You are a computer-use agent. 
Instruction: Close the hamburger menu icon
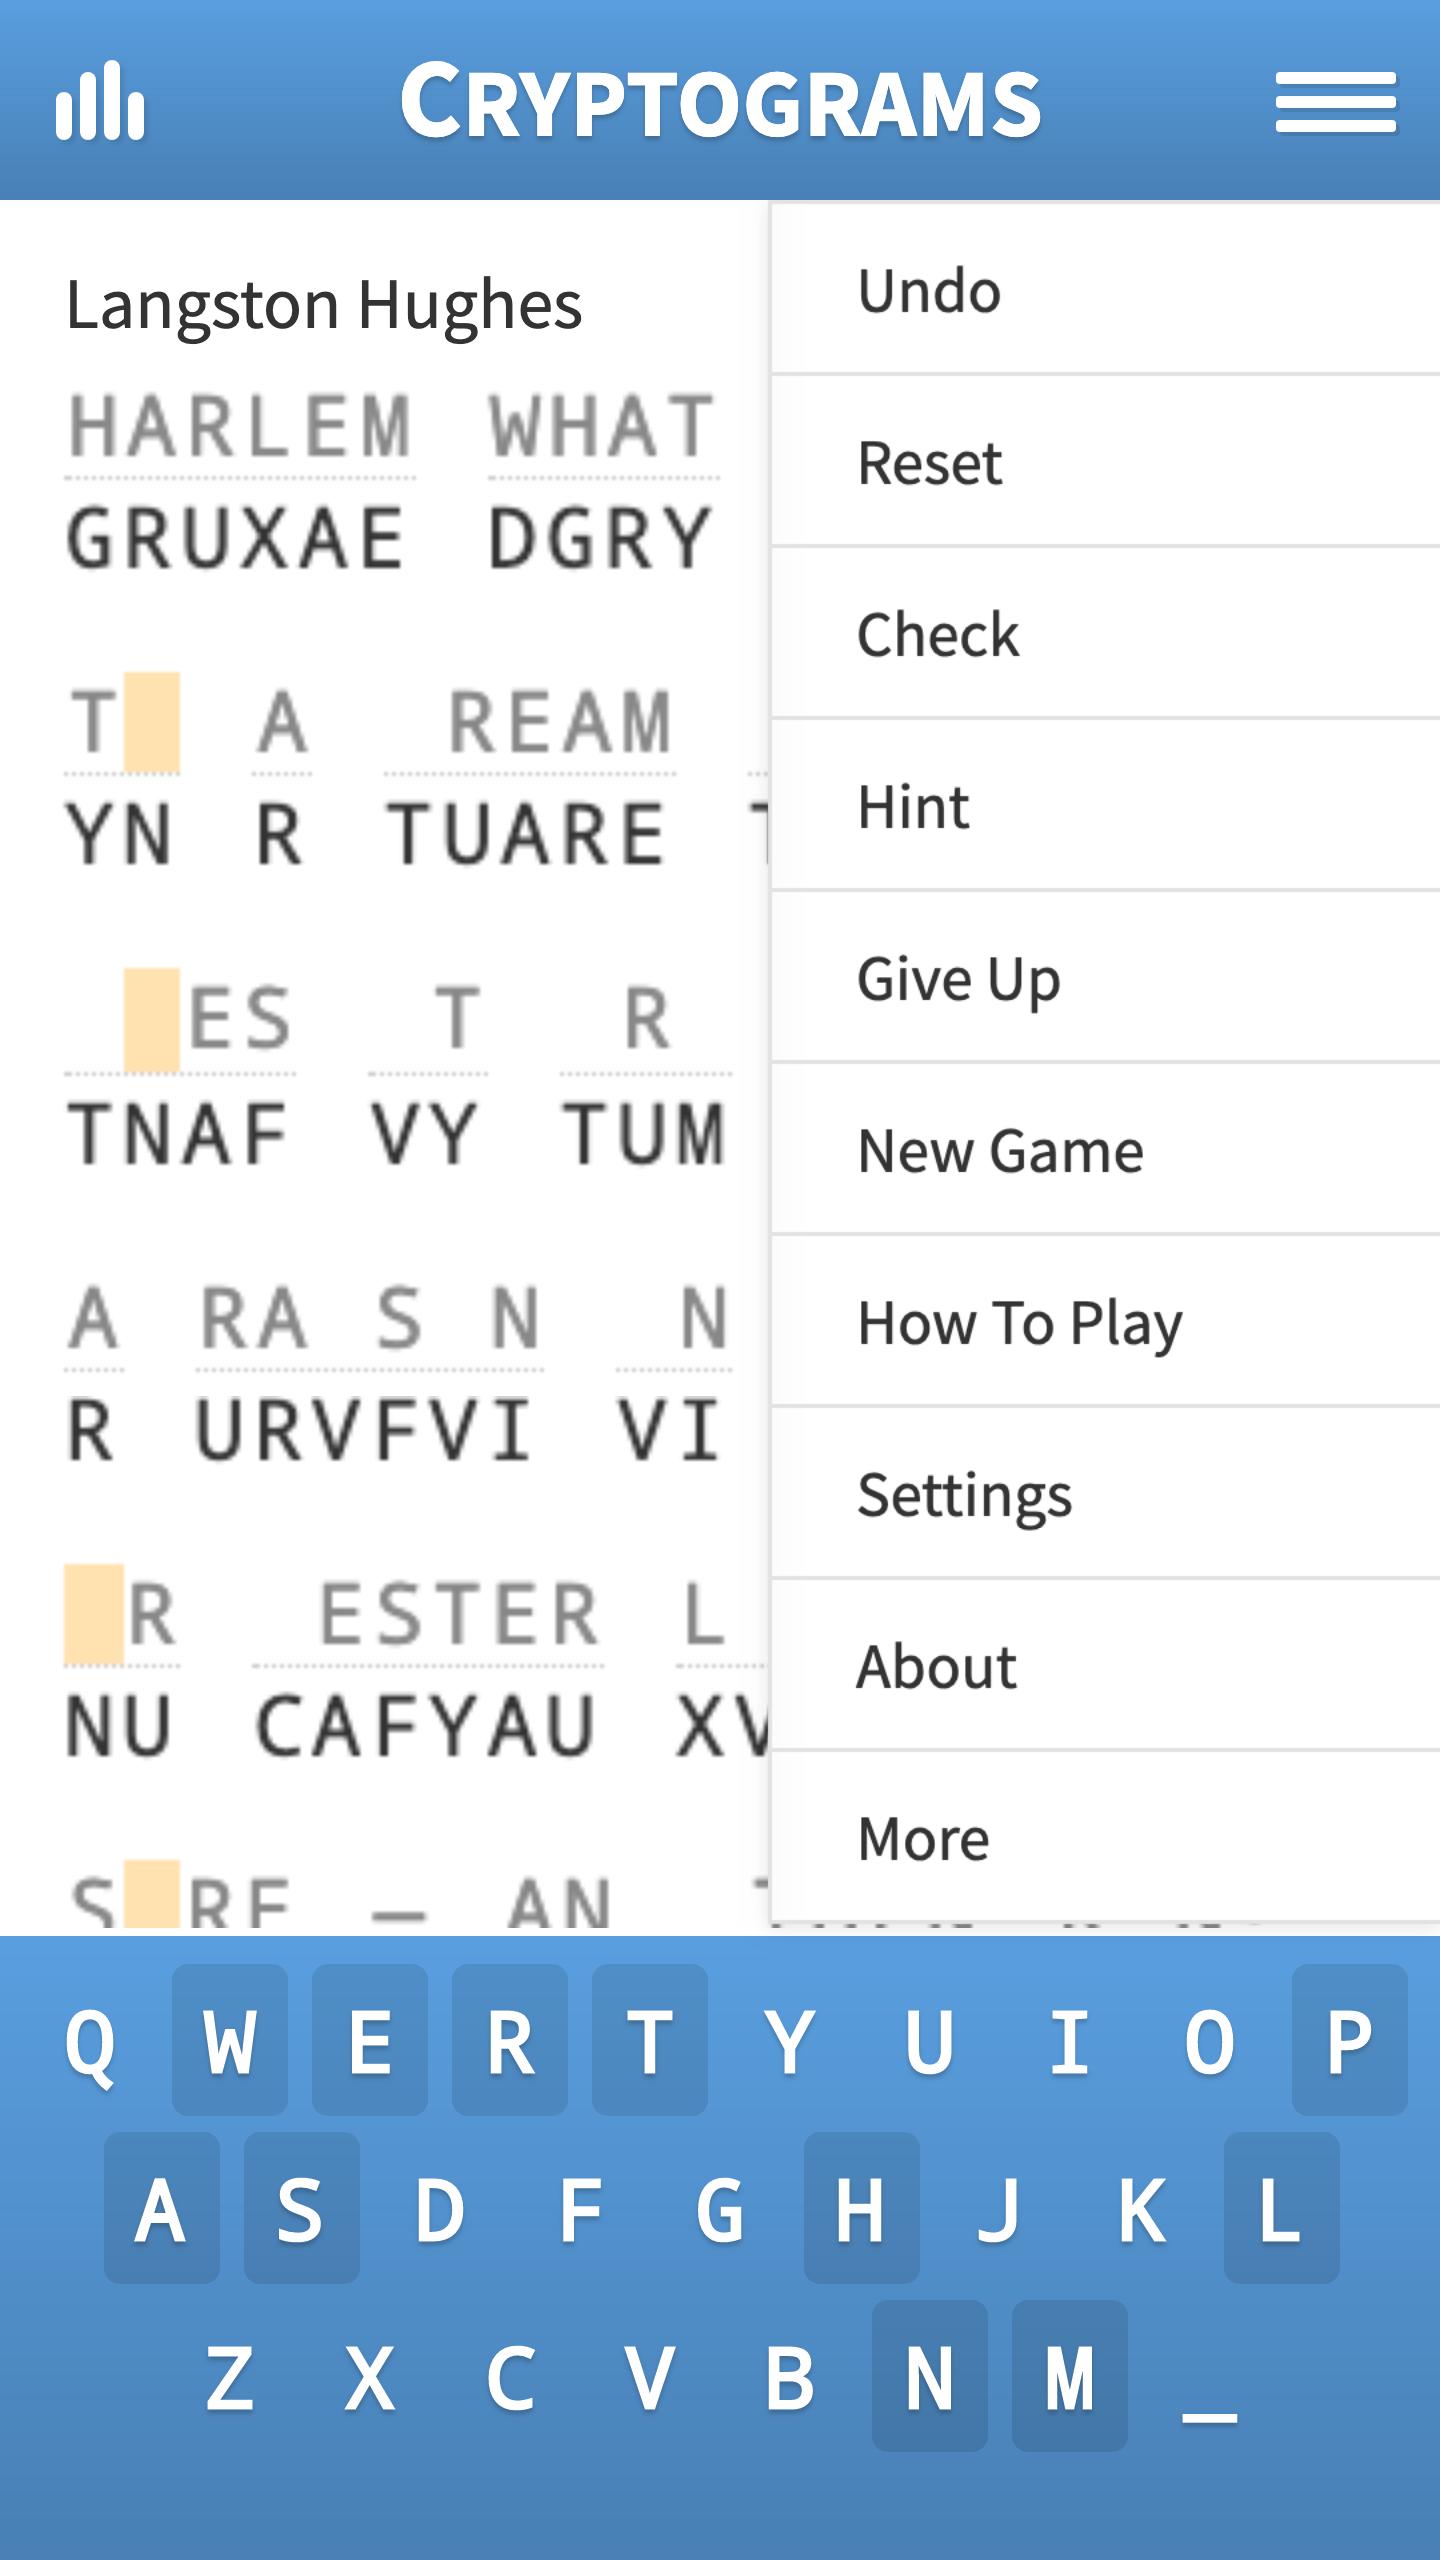(x=1335, y=101)
